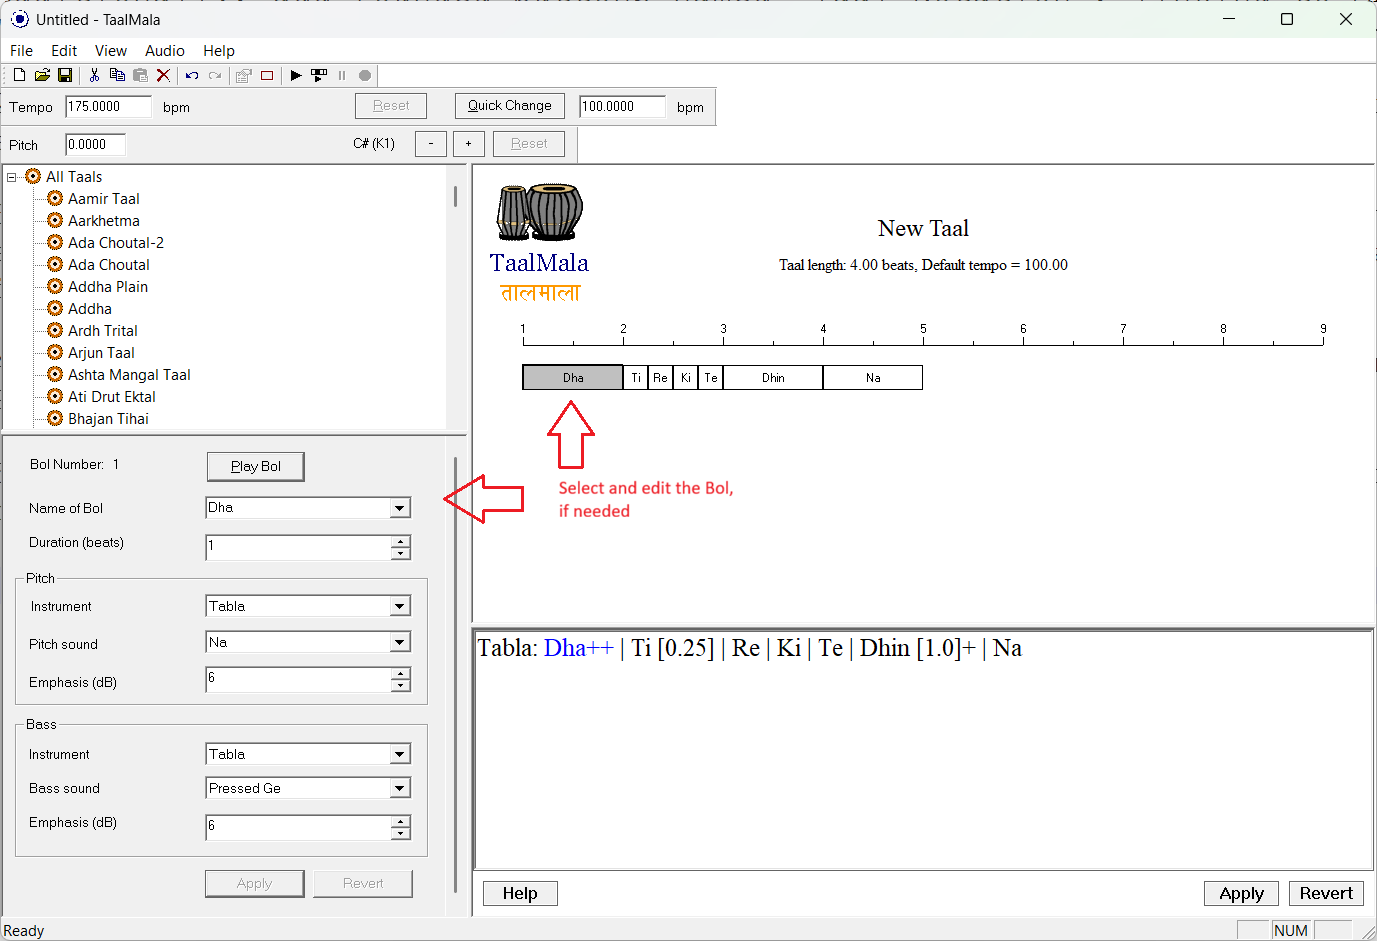Click Apply below the notation text box
Screen dimensions: 1377x941
tap(1242, 893)
